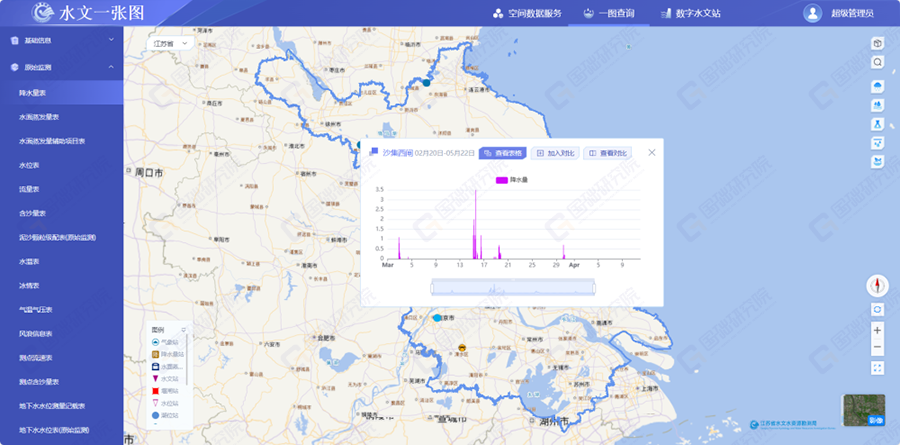900x445 pixels.
Task: Click the map search magnifier icon
Action: pyautogui.click(x=877, y=62)
